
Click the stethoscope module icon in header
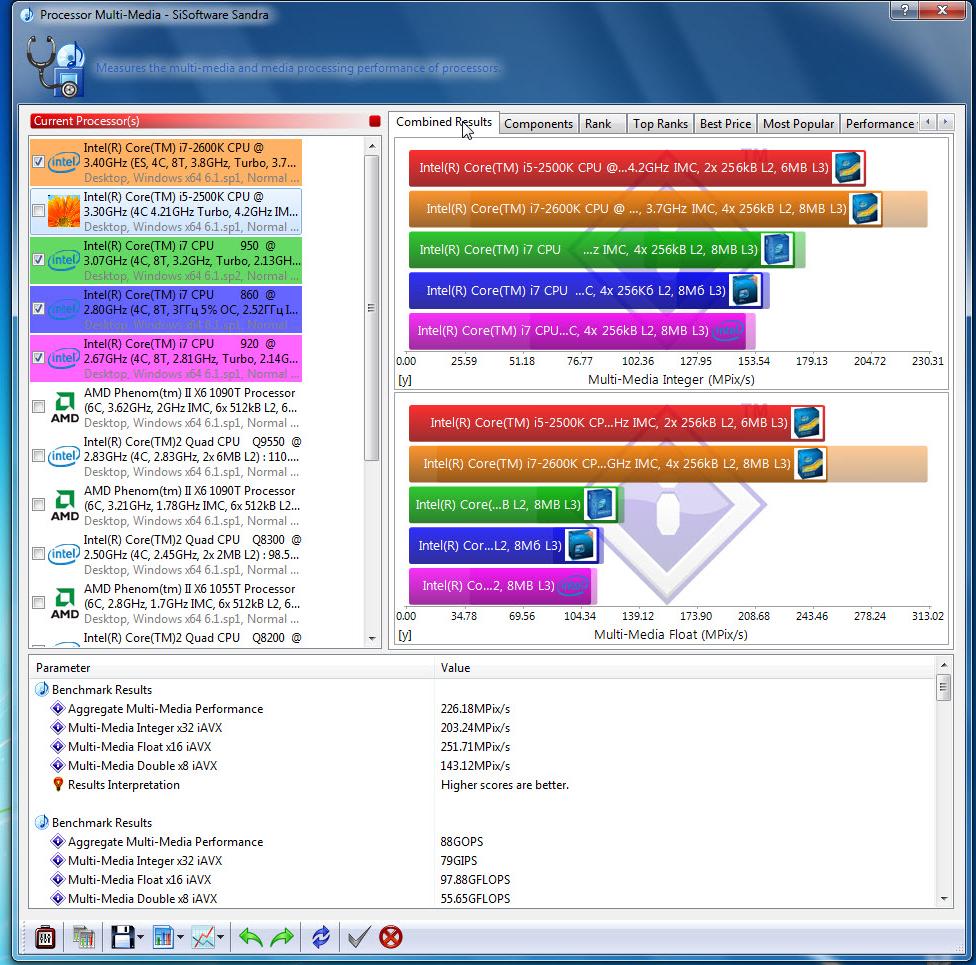click(x=55, y=67)
